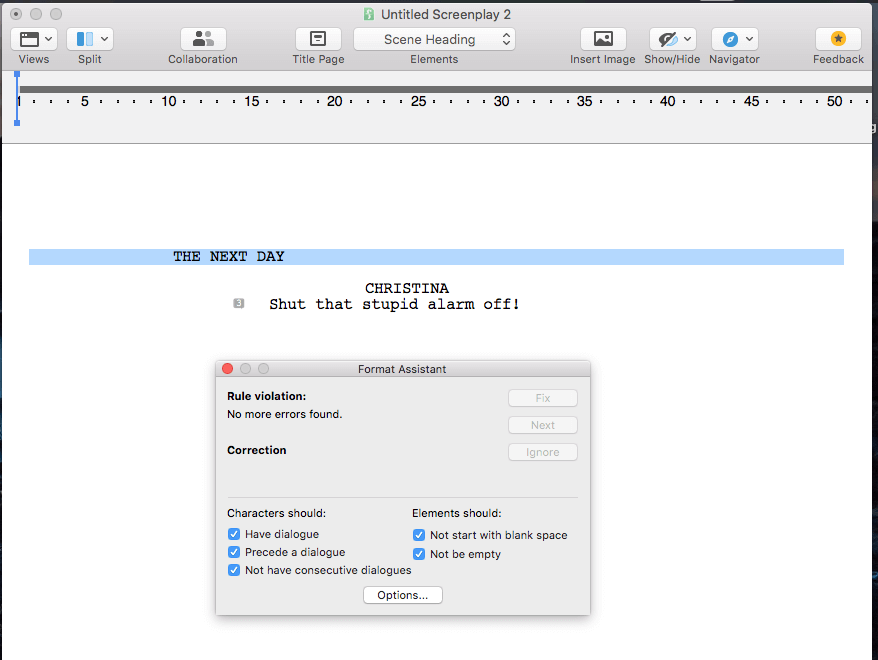878x660 pixels.
Task: Uncheck Not have consecutive dialogues
Action: click(x=234, y=570)
